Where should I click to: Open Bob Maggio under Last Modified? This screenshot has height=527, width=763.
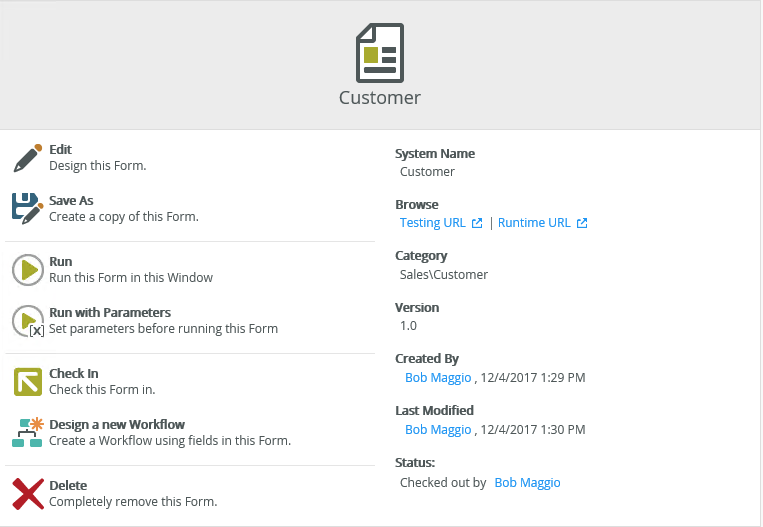438,430
